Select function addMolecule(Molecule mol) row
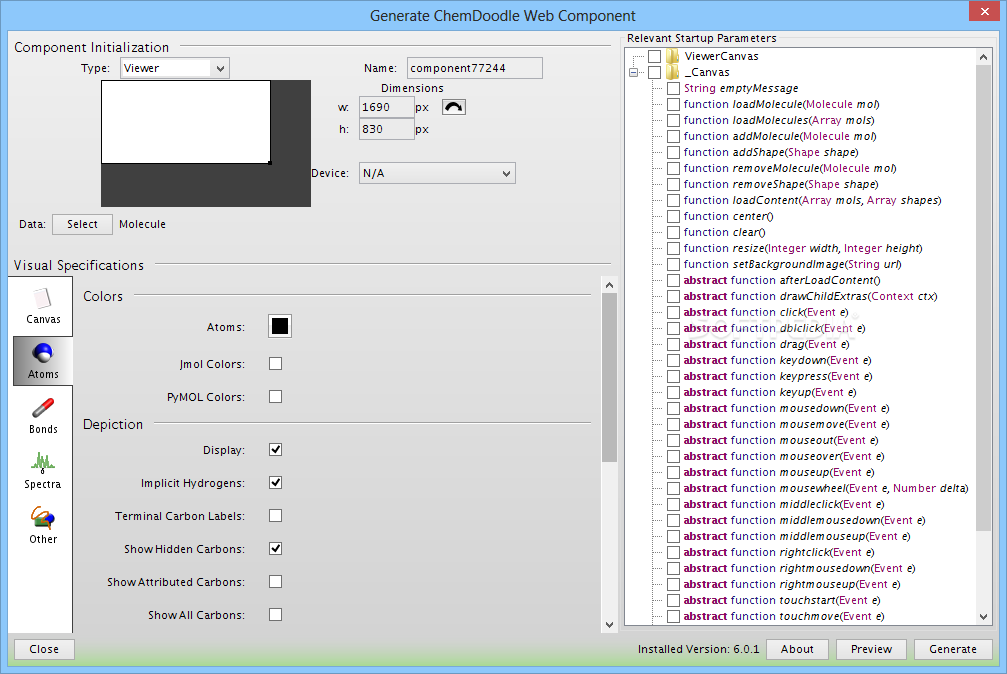This screenshot has width=1007, height=674. 780,136
